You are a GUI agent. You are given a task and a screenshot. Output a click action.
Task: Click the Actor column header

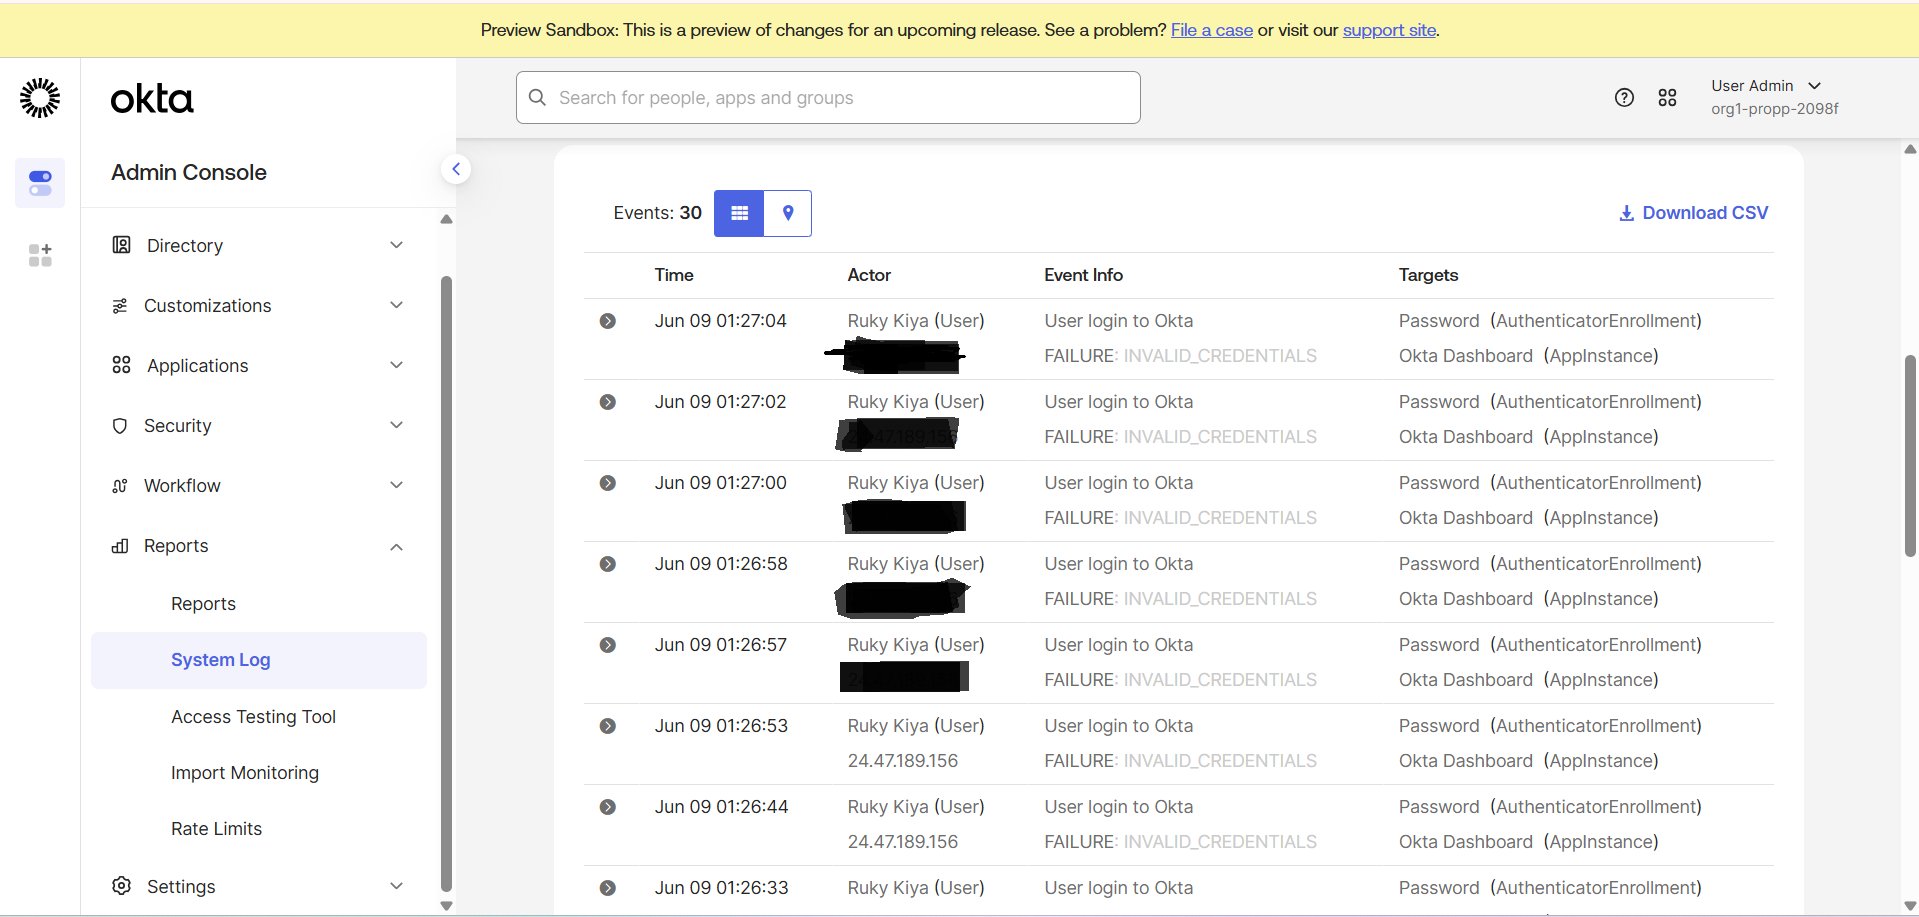(869, 275)
